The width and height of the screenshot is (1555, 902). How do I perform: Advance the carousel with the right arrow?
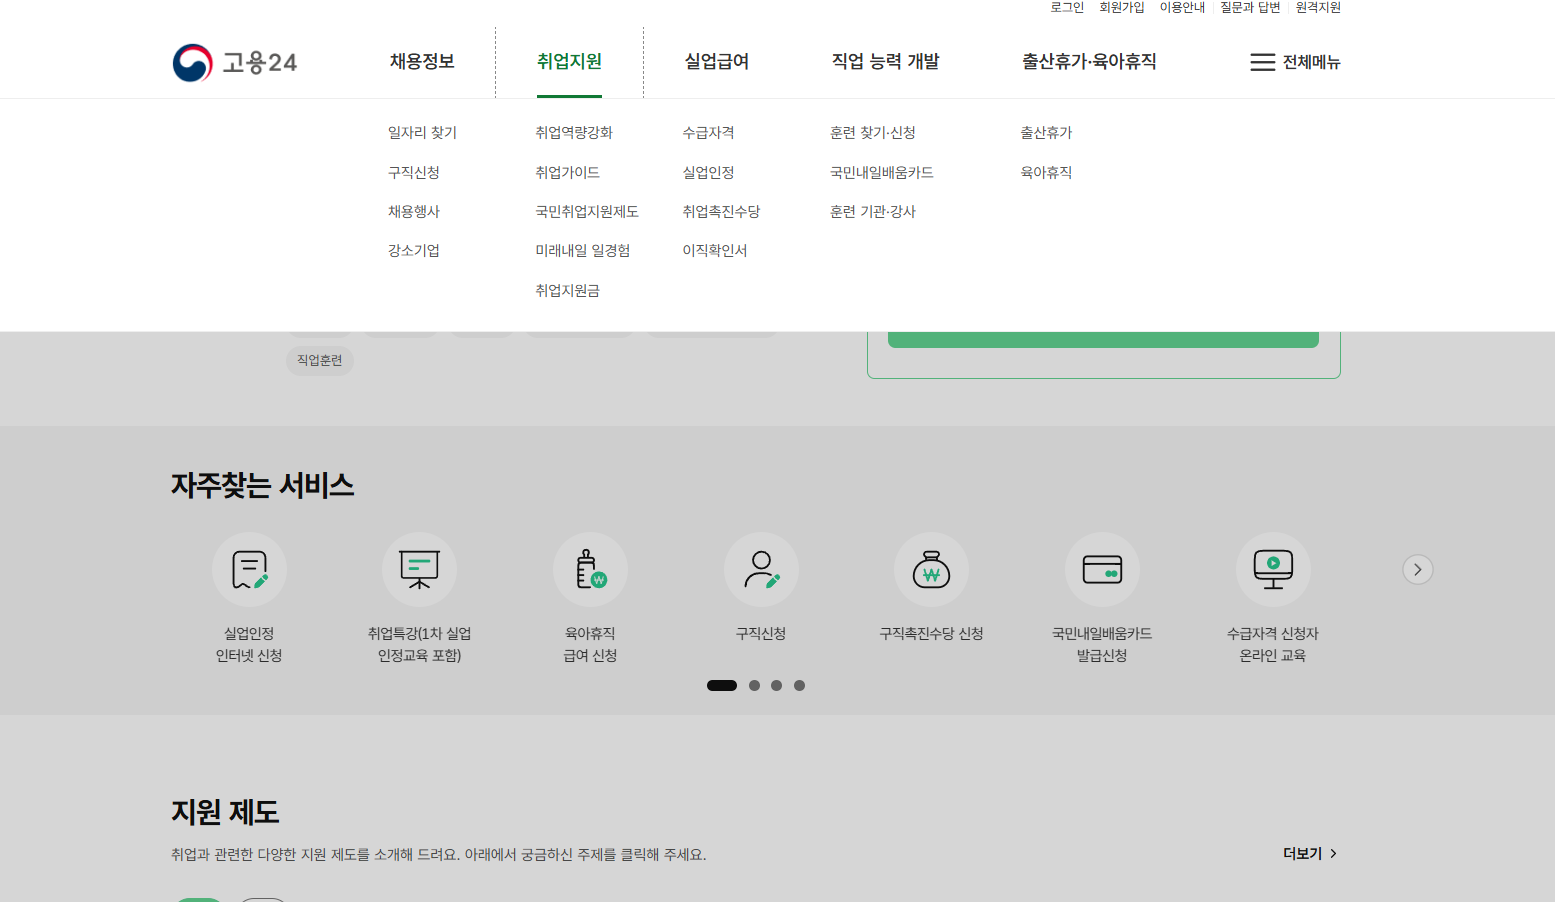1417,569
